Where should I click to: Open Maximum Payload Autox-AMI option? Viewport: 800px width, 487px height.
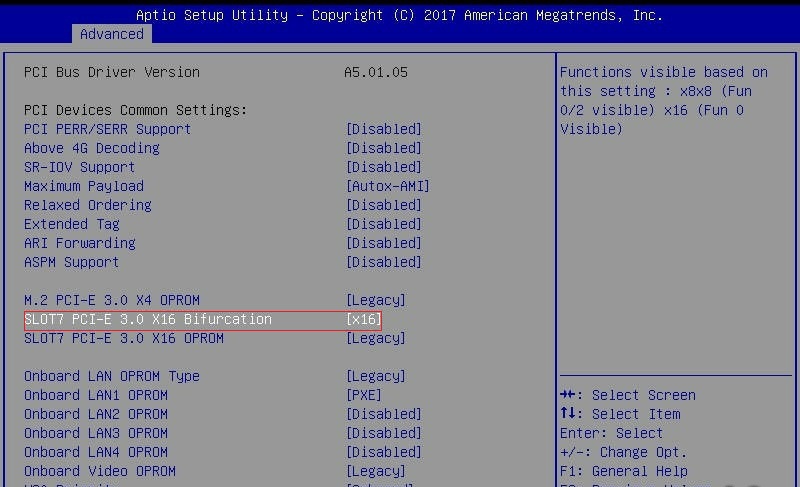click(387, 186)
